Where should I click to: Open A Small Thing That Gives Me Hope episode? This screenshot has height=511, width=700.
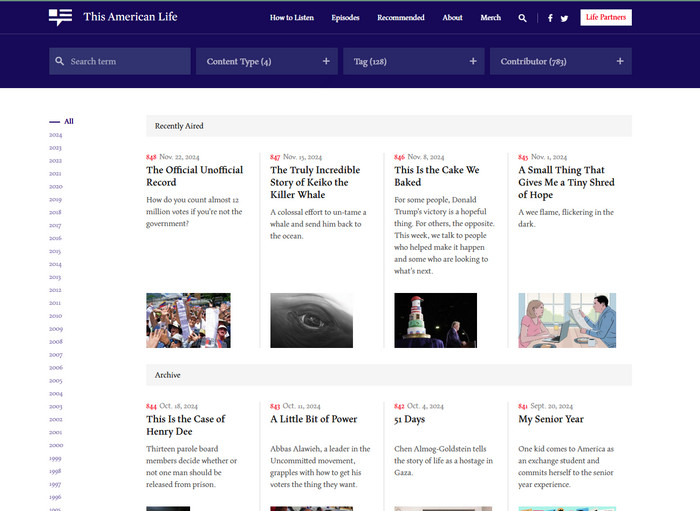tap(566, 182)
